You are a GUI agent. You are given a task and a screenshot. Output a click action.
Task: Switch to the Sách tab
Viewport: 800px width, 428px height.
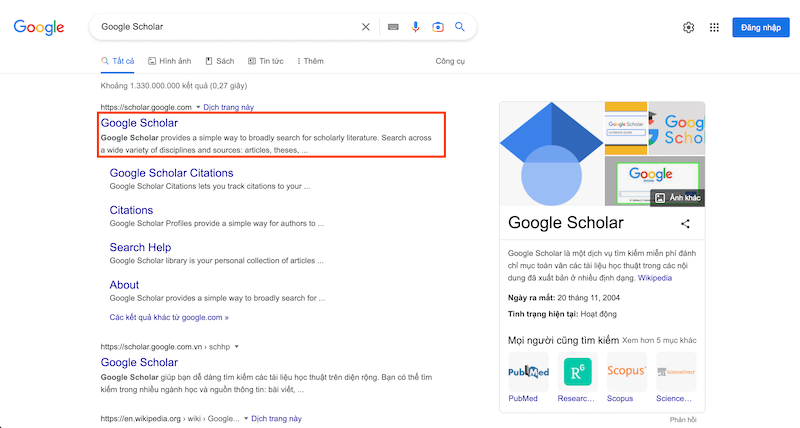pos(219,61)
